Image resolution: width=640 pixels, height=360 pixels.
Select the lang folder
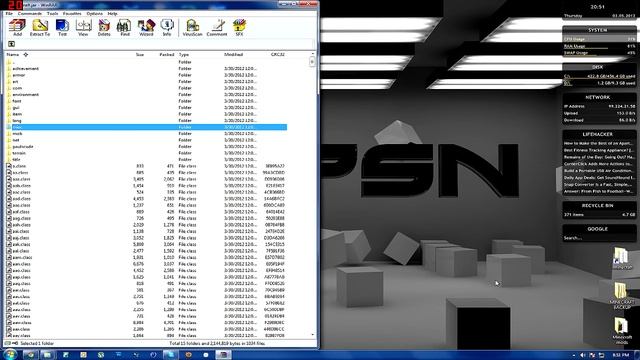tap(146, 120)
